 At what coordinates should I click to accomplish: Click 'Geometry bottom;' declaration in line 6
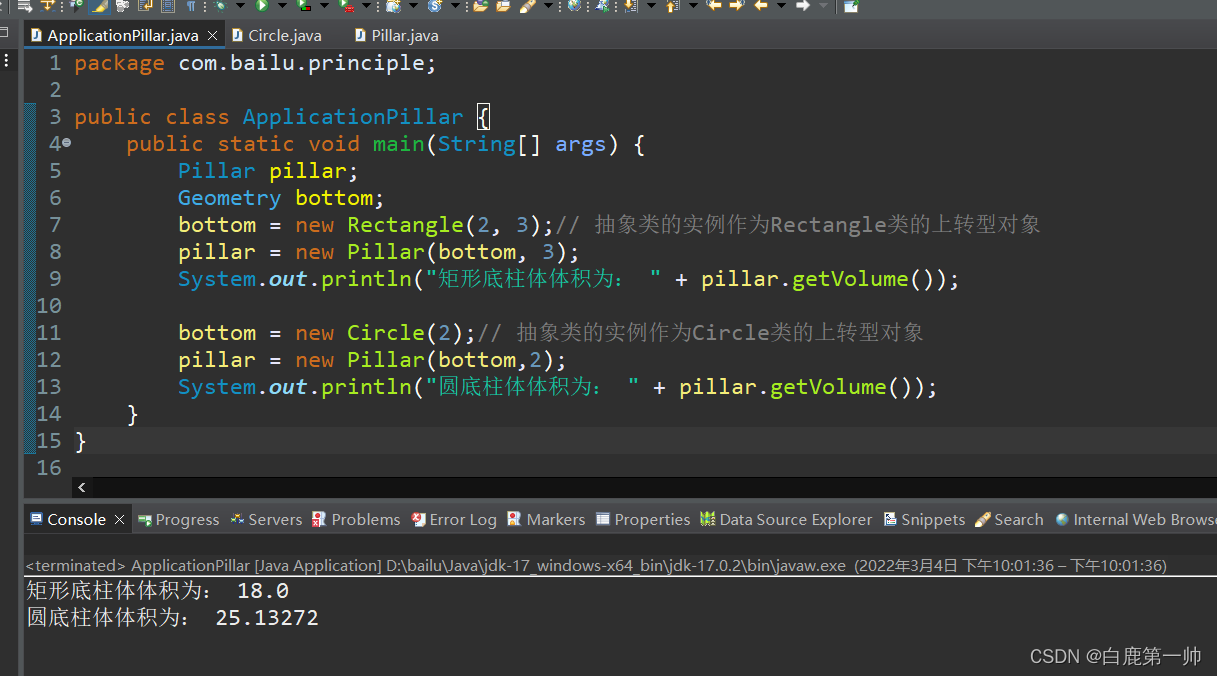tap(281, 198)
